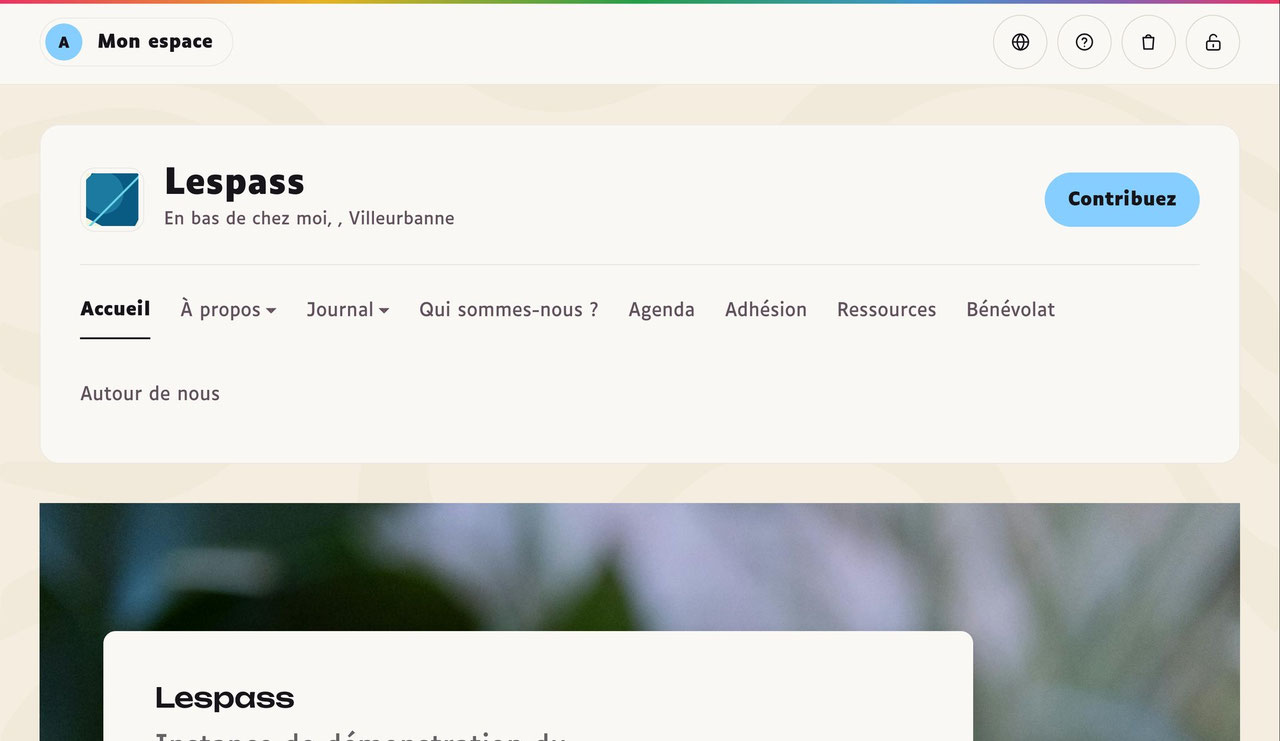Image resolution: width=1280 pixels, height=741 pixels.
Task: Click the unlocked padlock icon
Action: 1213,42
